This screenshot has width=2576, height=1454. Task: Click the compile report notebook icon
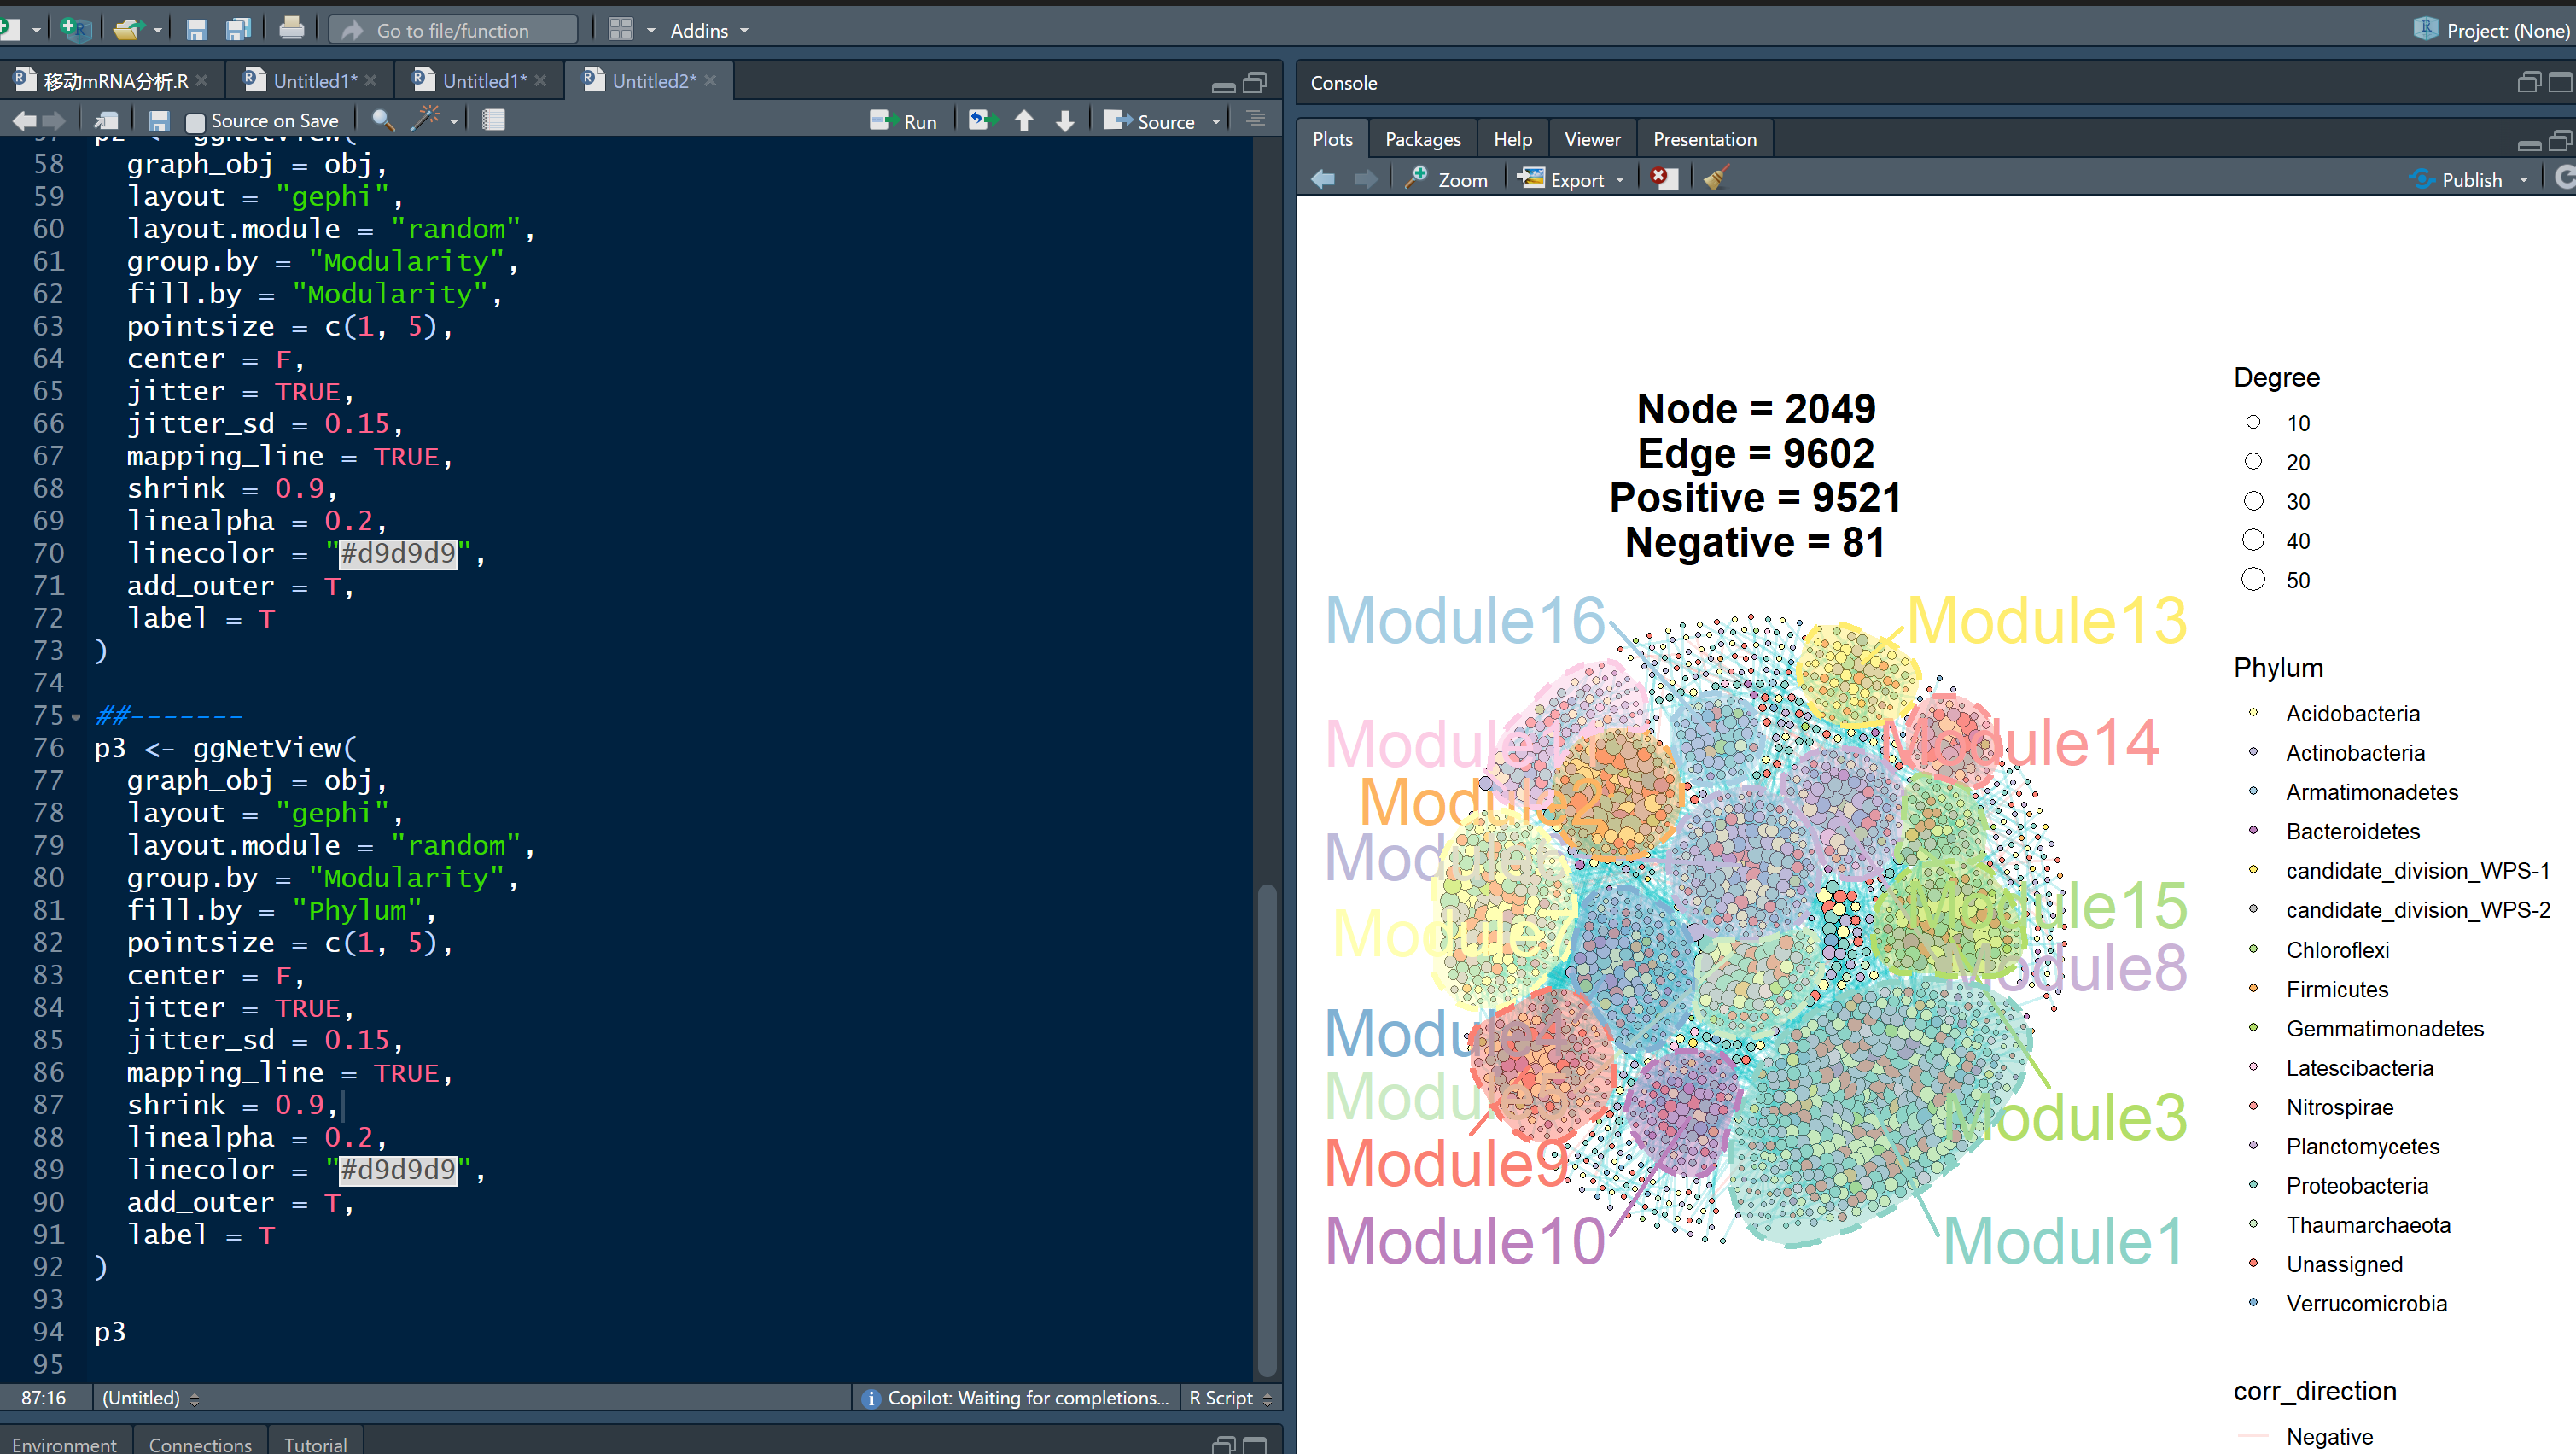(x=493, y=121)
